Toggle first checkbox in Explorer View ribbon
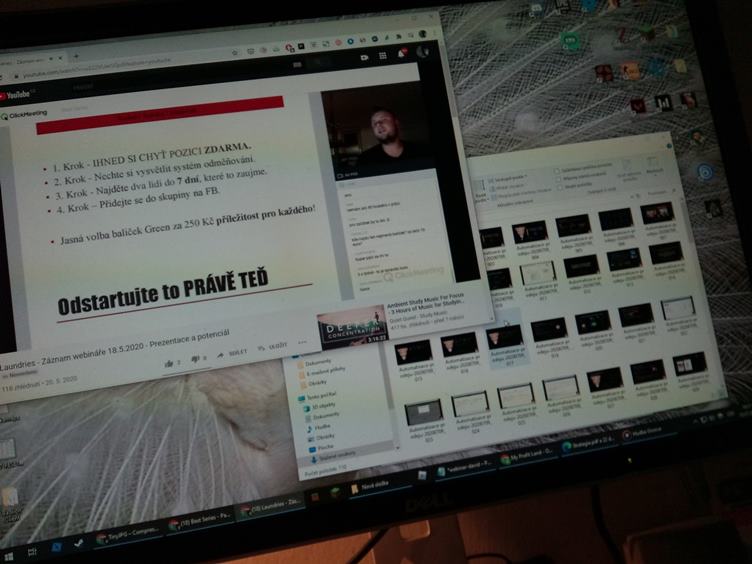 pyautogui.click(x=557, y=171)
